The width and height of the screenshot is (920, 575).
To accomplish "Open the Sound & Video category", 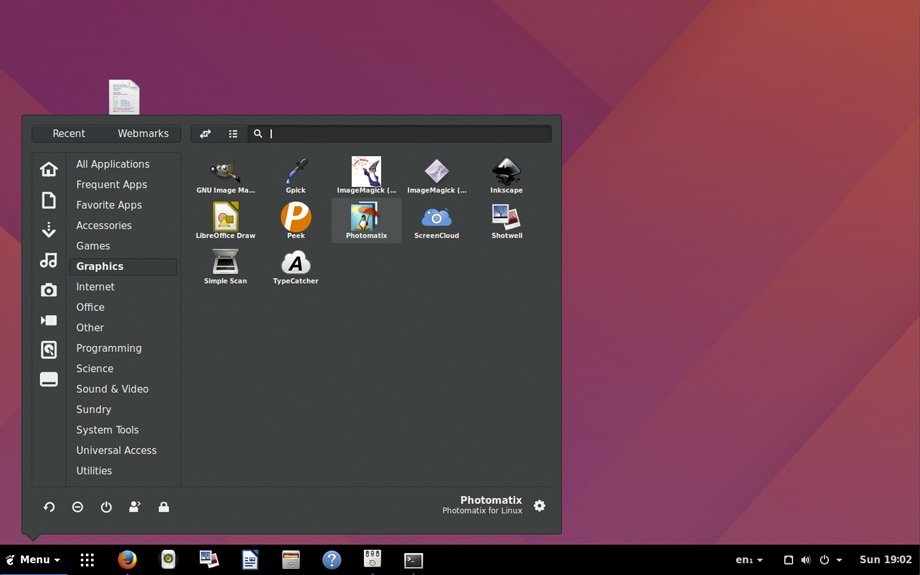I will point(112,389).
